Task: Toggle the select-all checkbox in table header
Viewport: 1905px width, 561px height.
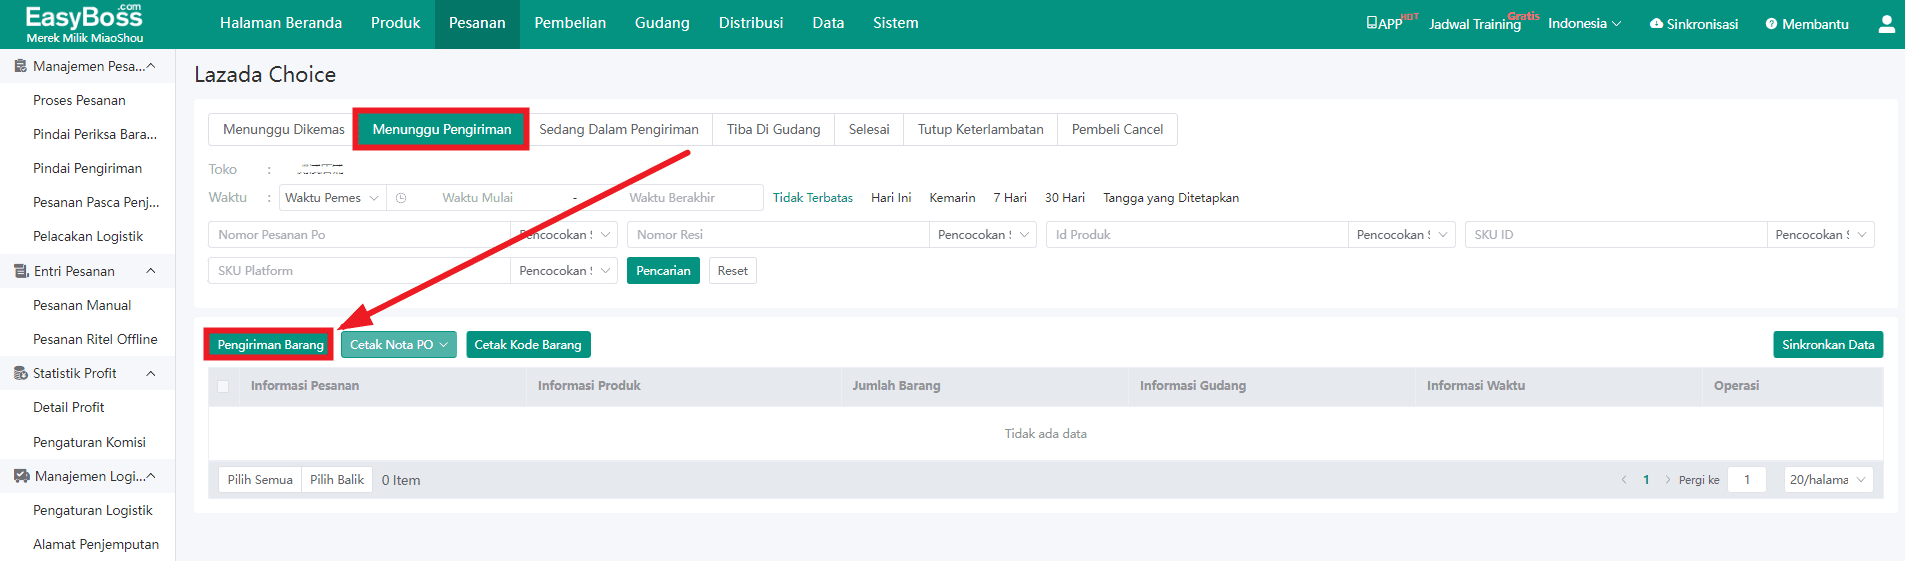Action: click(x=223, y=386)
